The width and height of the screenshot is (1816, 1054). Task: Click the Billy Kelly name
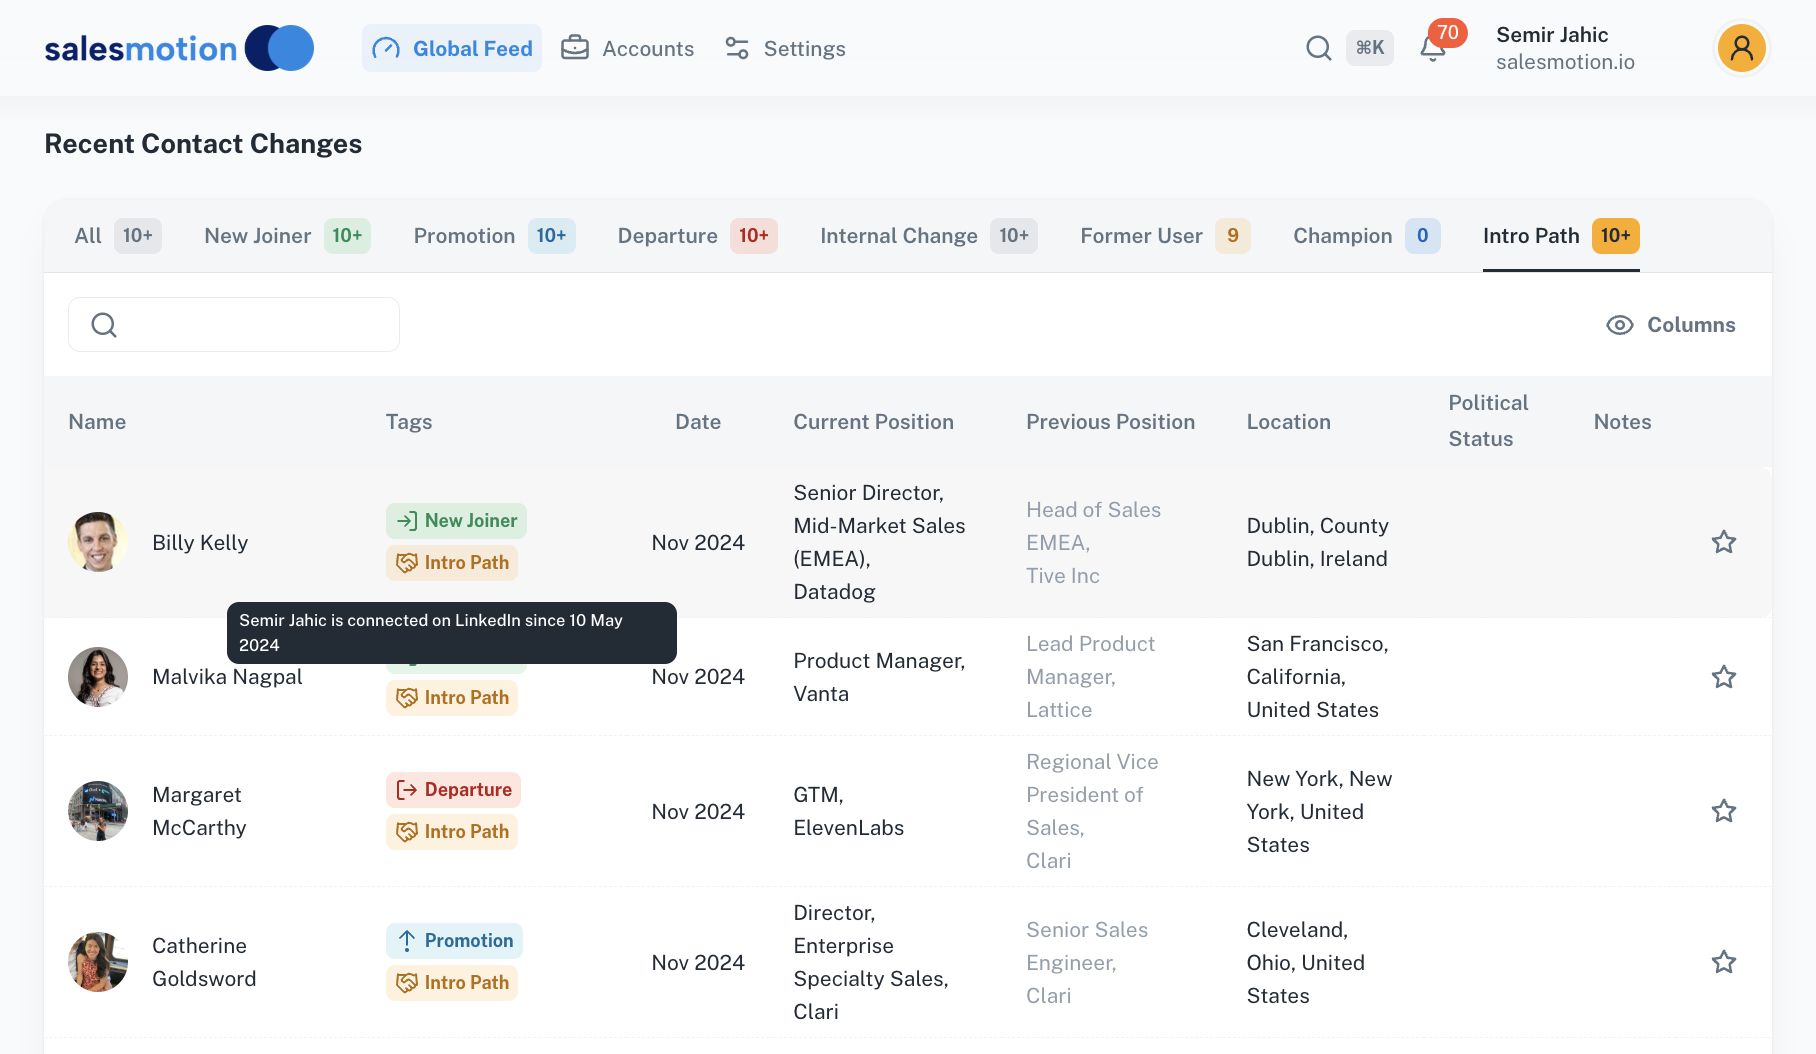click(x=200, y=542)
